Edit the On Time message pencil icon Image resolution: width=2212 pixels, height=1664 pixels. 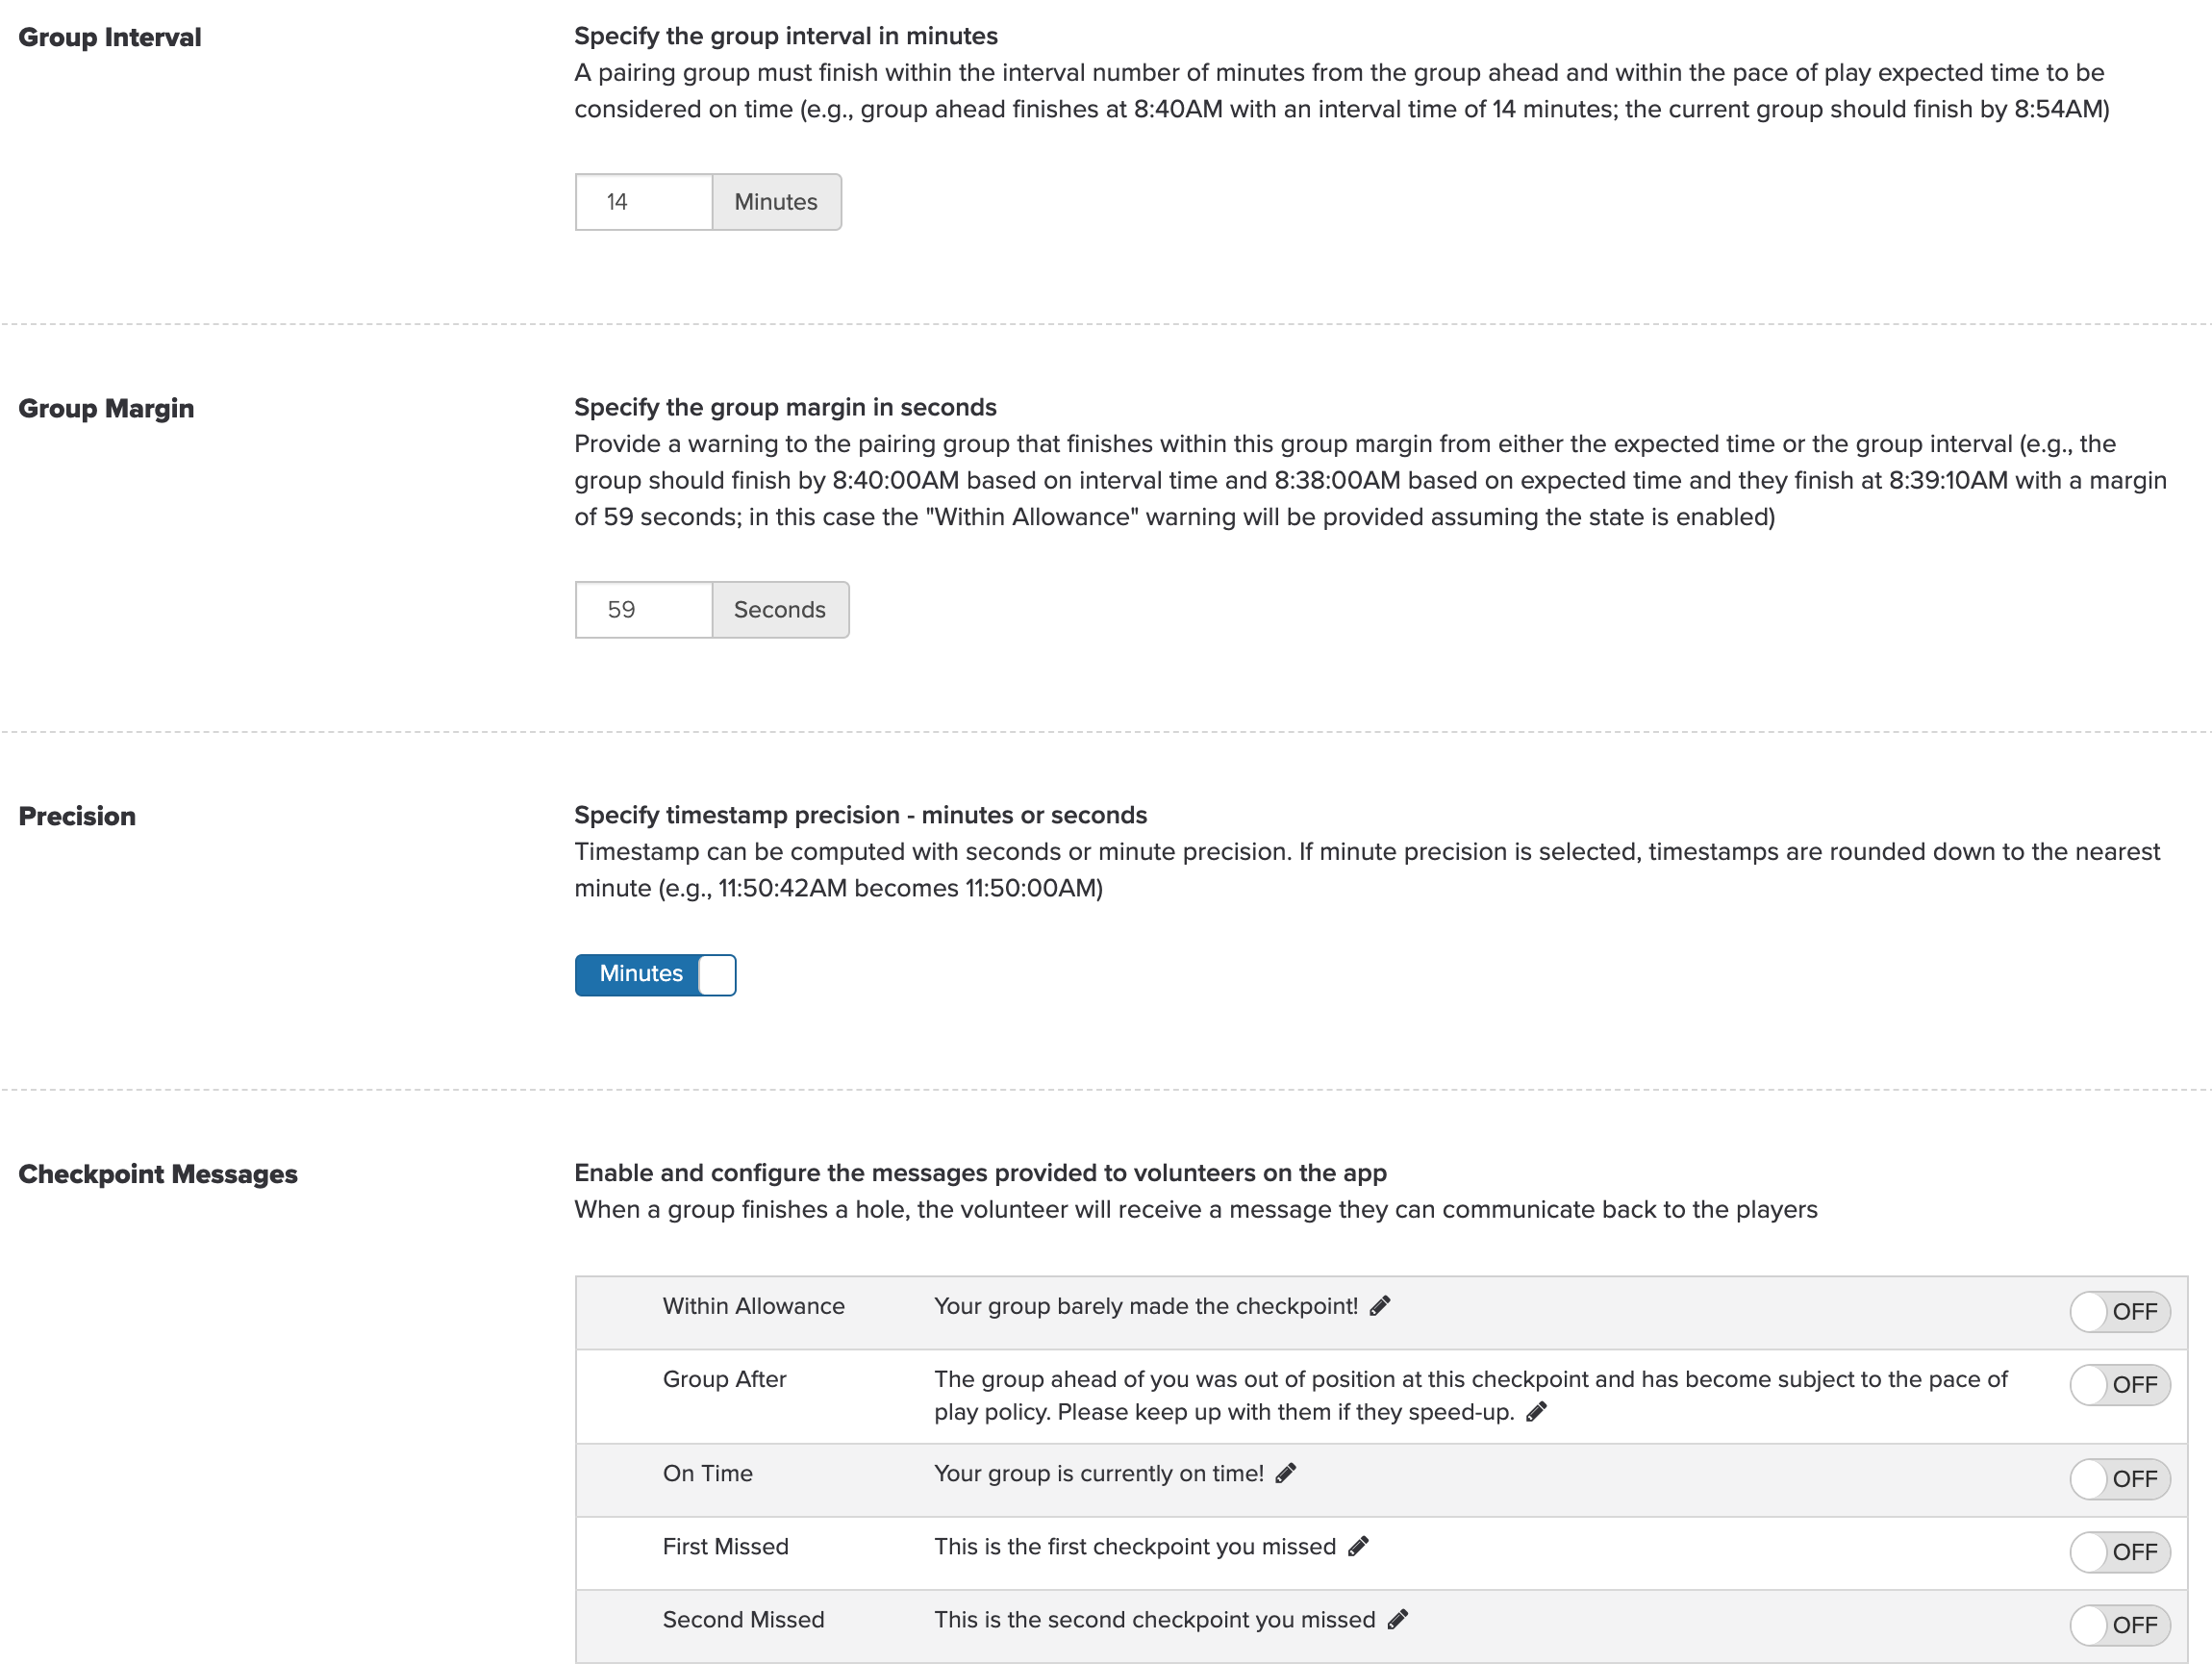[x=1286, y=1473]
